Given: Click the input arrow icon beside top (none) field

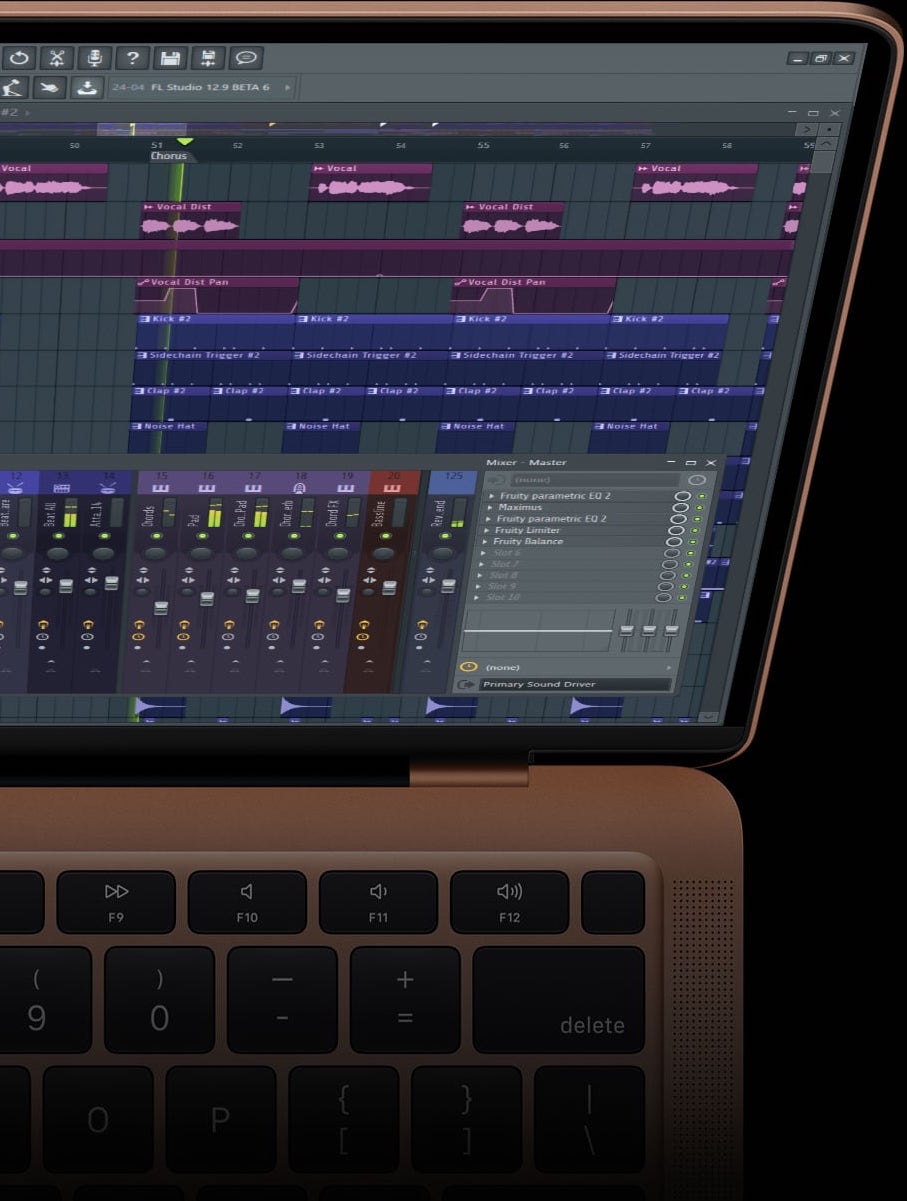Looking at the screenshot, I should point(496,480).
